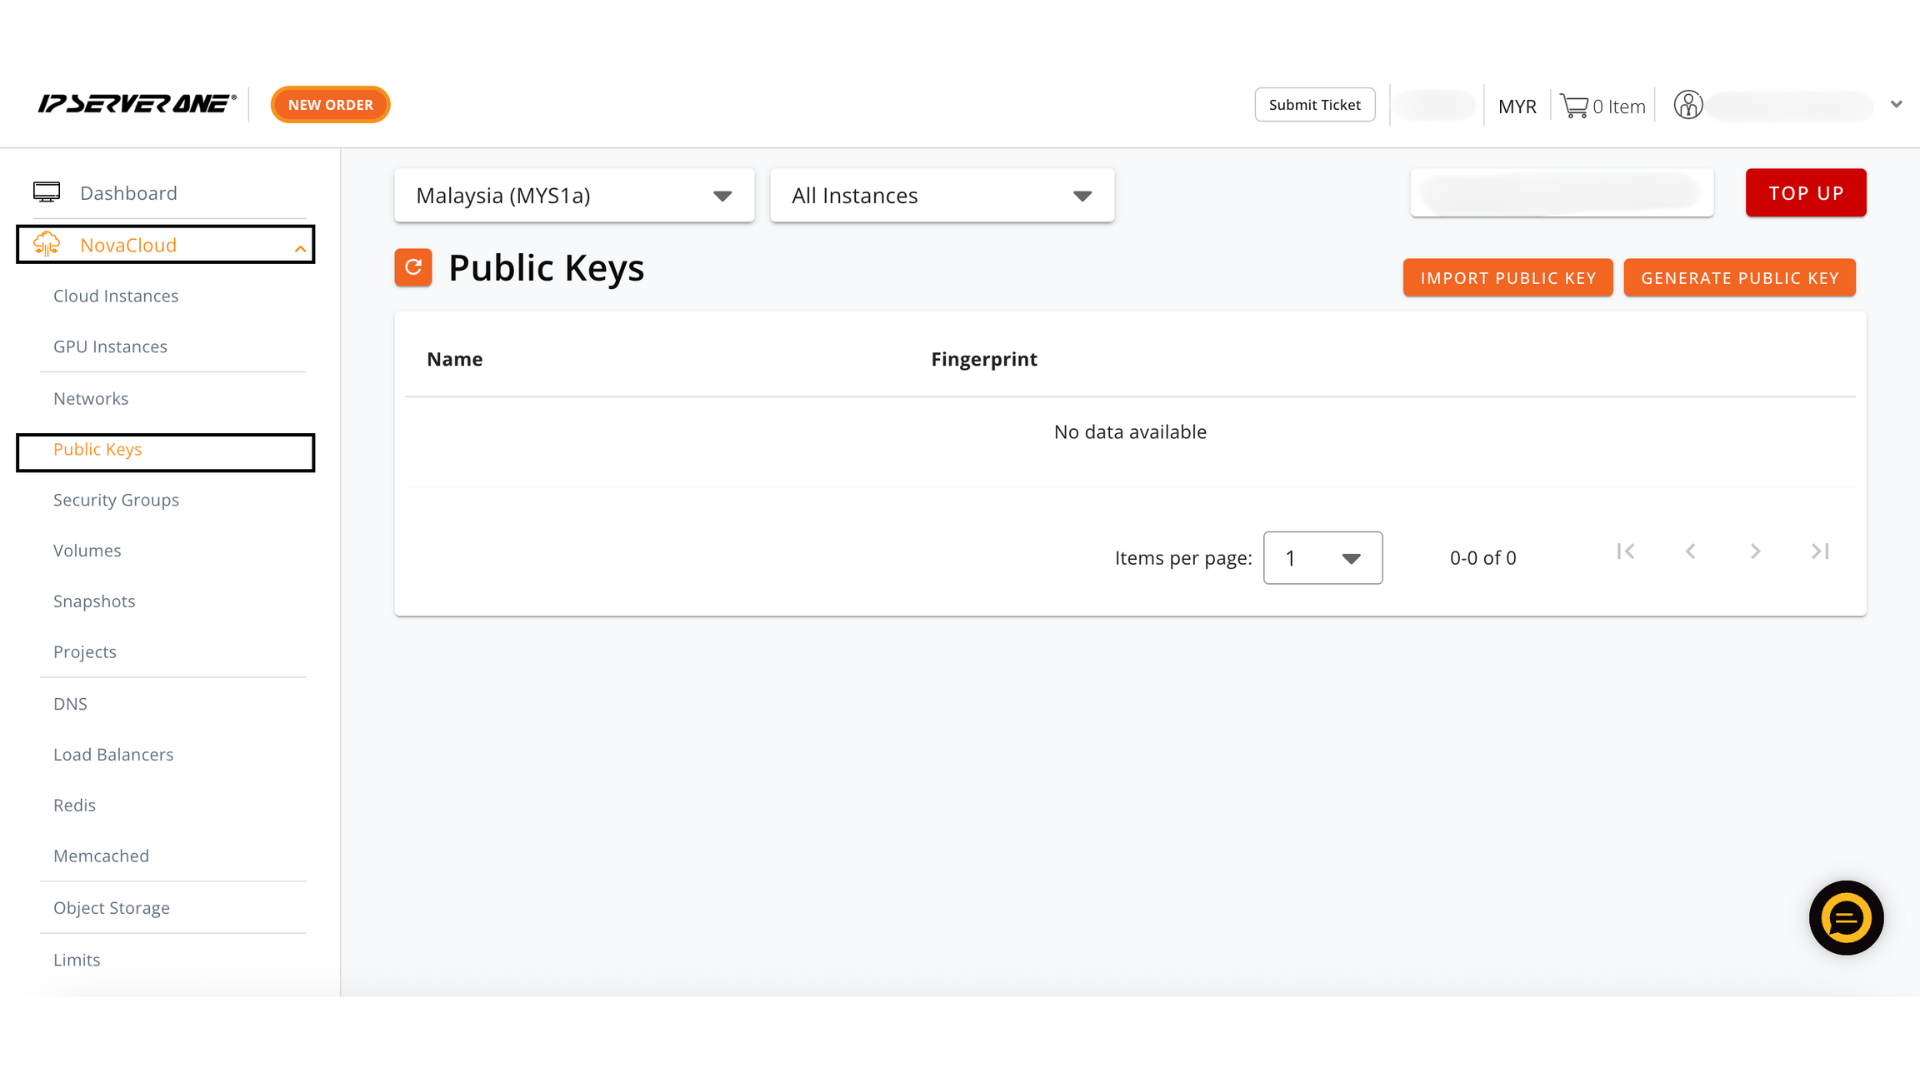
Task: Click the orange refresh icon beside Public Keys
Action: pyautogui.click(x=413, y=267)
